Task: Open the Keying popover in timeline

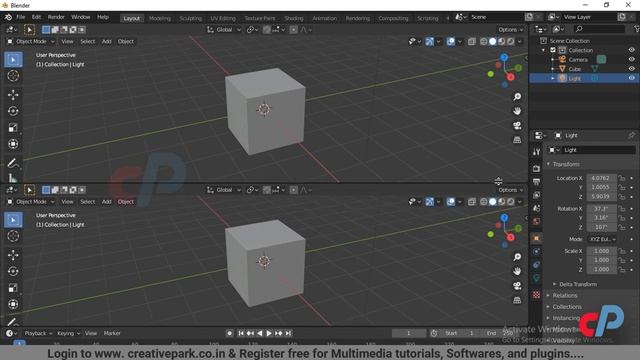Action: tap(68, 333)
